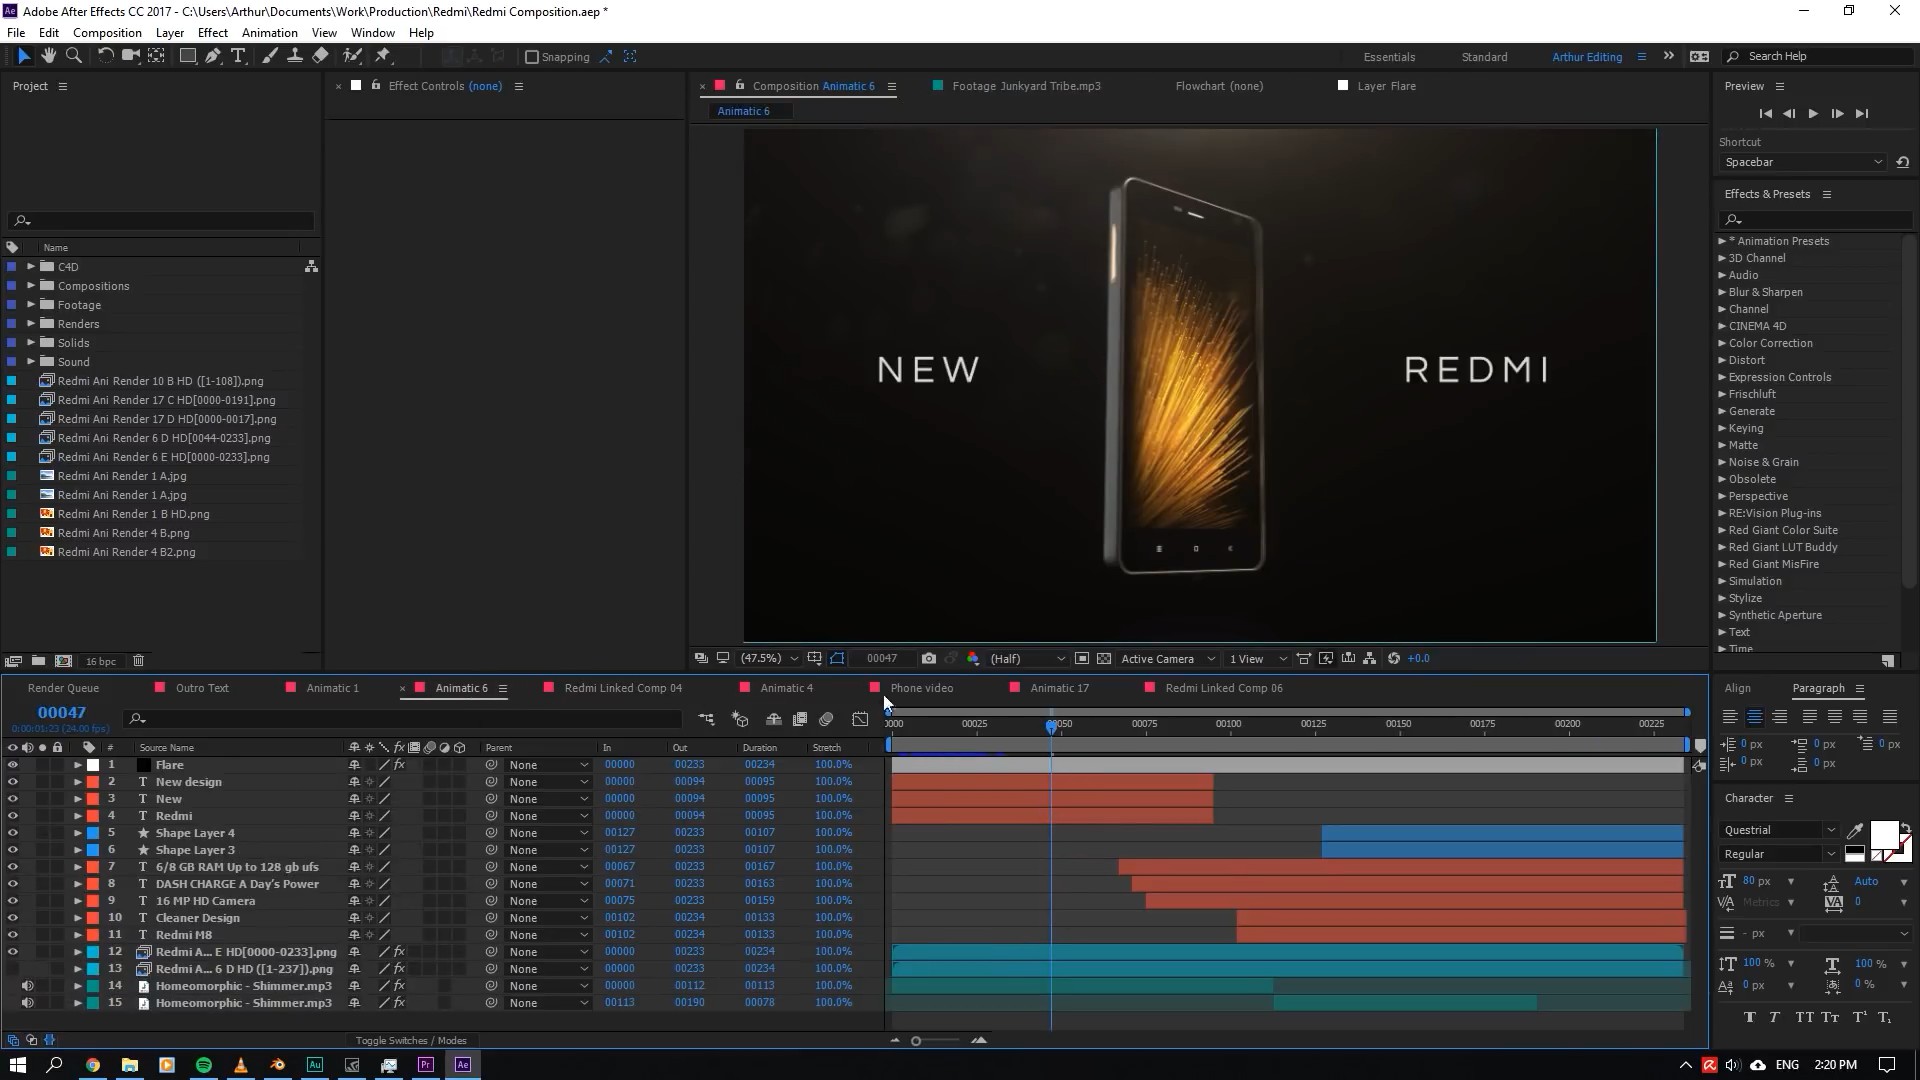This screenshot has width=1920, height=1080.
Task: Select the Zoom magnifier tool
Action: click(73, 57)
